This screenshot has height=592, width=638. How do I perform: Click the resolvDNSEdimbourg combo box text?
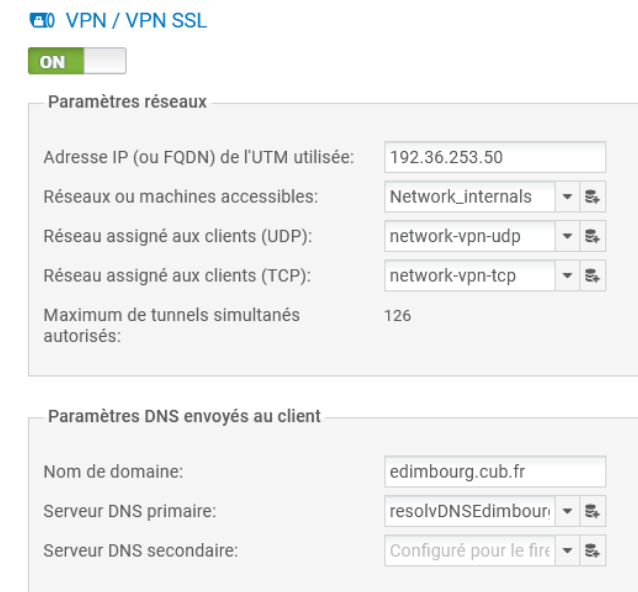469,508
